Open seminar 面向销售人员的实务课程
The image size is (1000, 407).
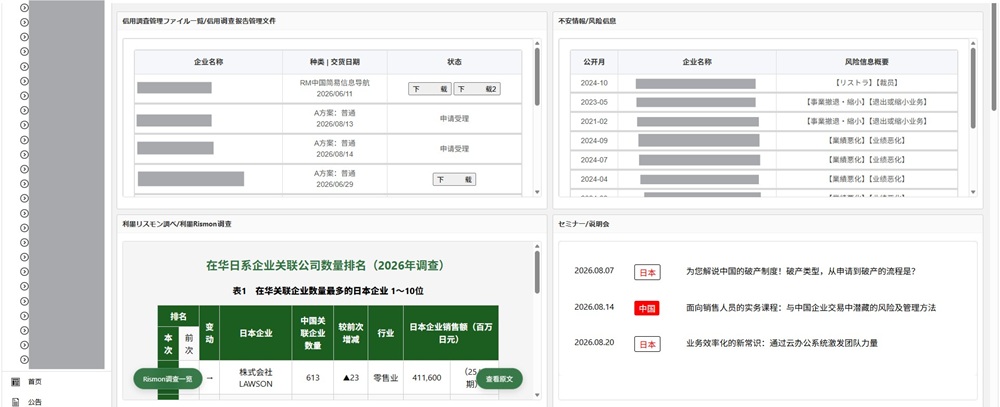(x=811, y=307)
